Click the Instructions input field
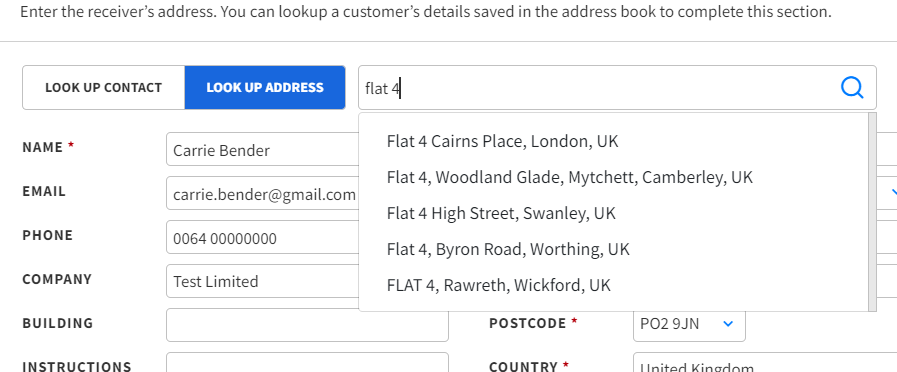The height and width of the screenshot is (372, 897). point(307,362)
